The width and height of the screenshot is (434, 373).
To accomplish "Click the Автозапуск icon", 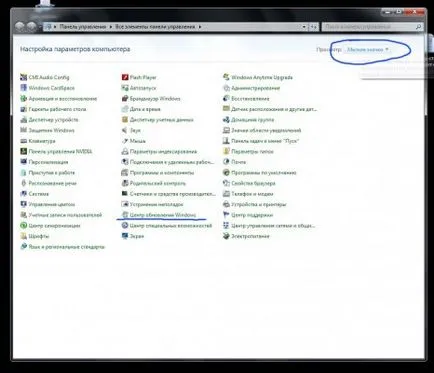I will (x=125, y=88).
